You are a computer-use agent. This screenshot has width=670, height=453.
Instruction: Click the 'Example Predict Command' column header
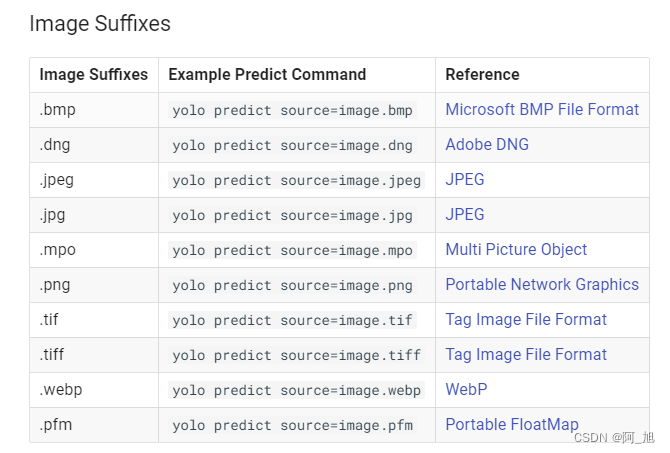(267, 75)
